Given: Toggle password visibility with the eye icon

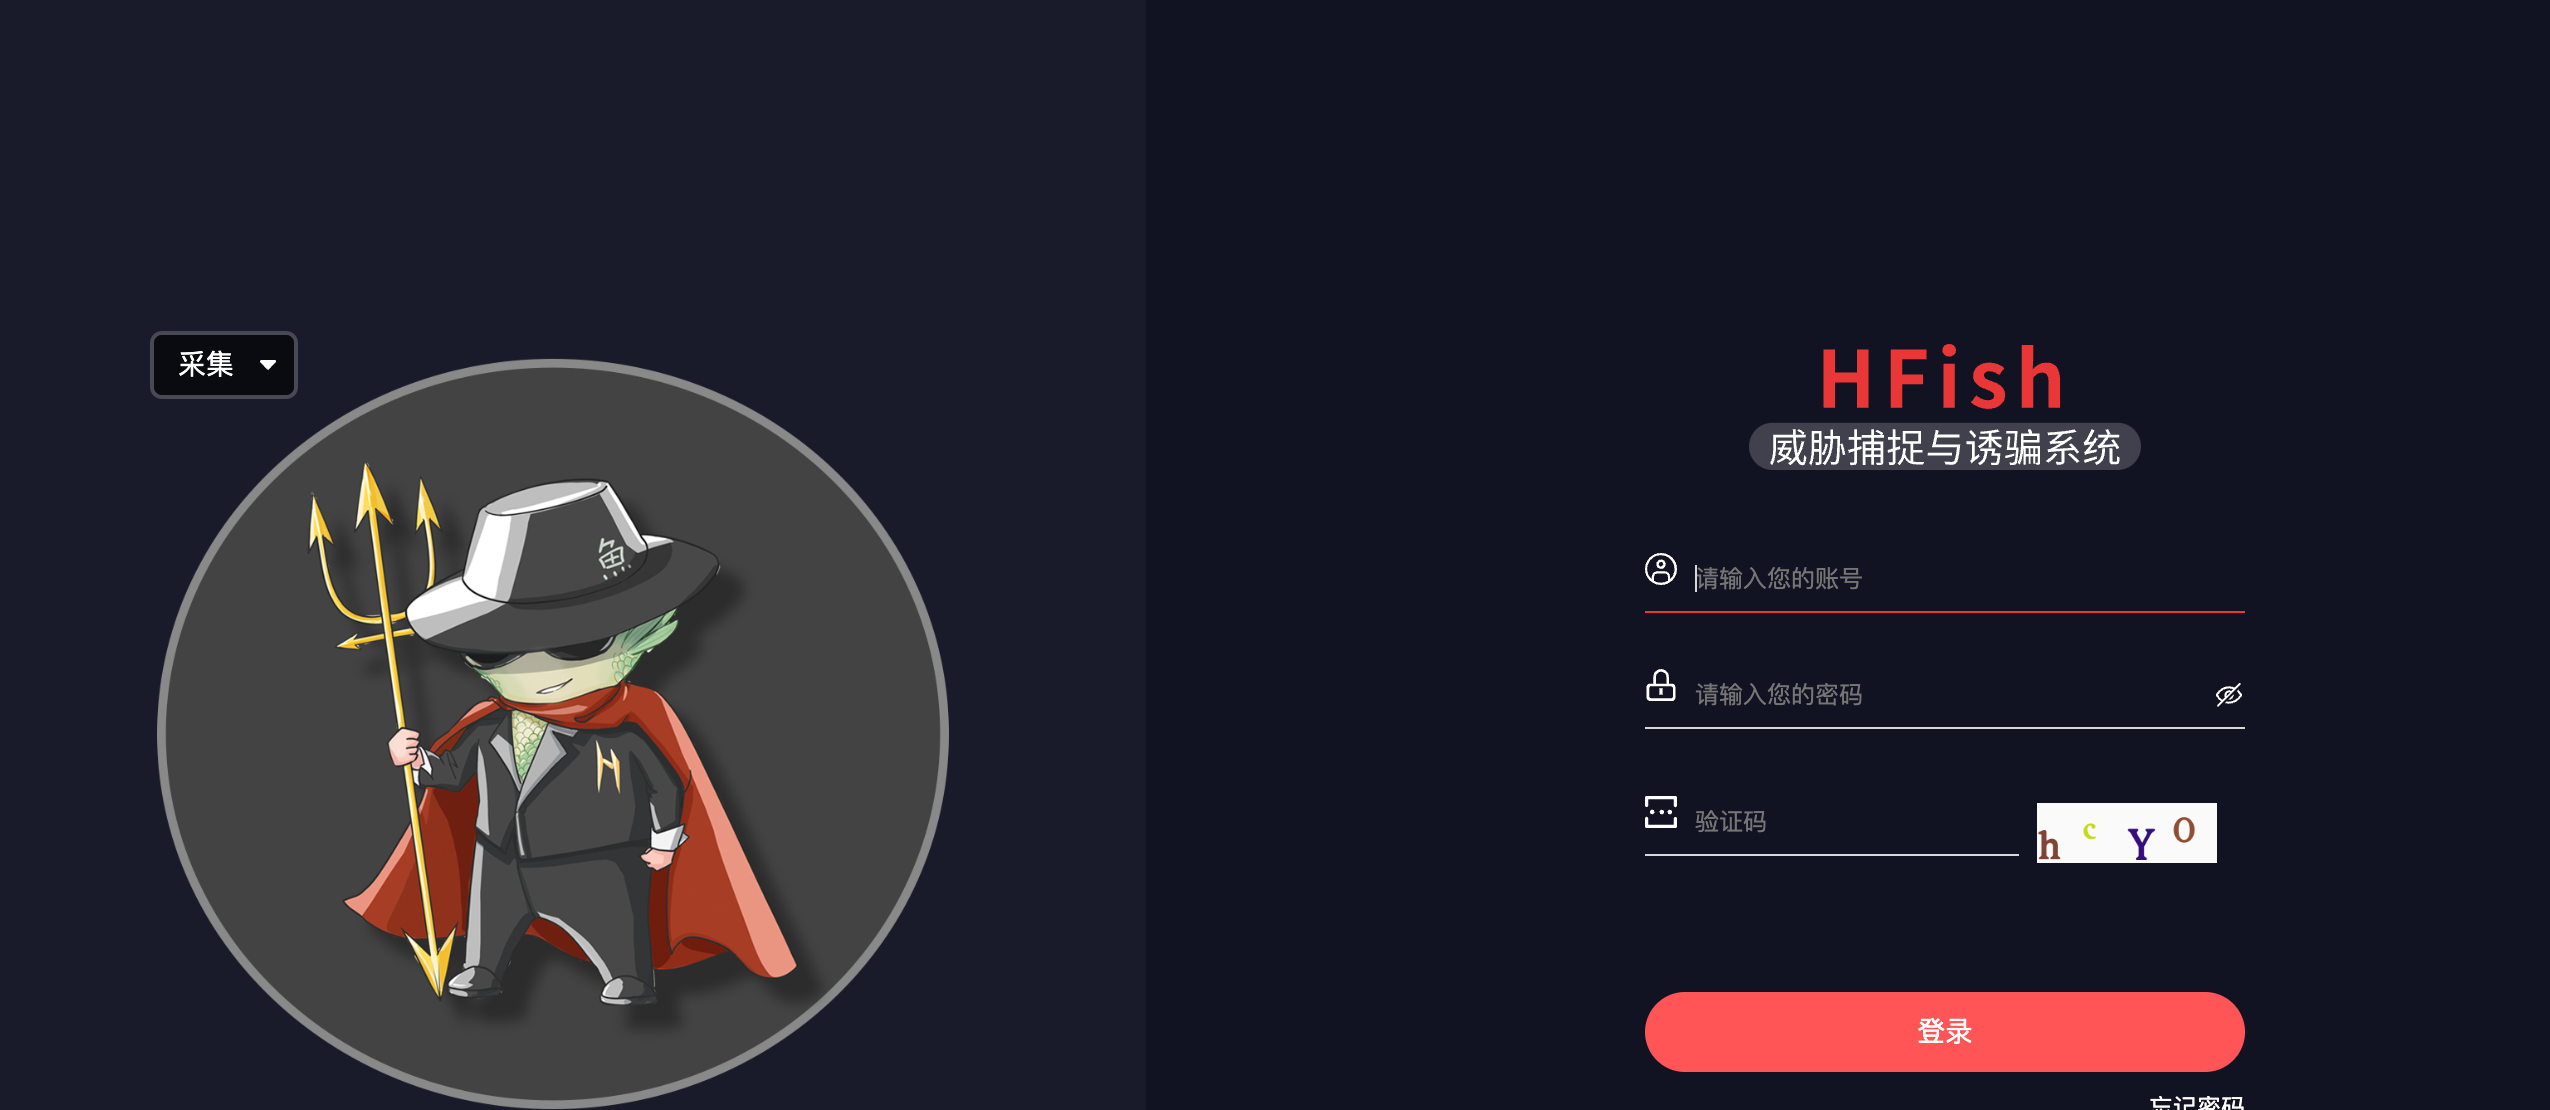Looking at the screenshot, I should tap(2229, 694).
